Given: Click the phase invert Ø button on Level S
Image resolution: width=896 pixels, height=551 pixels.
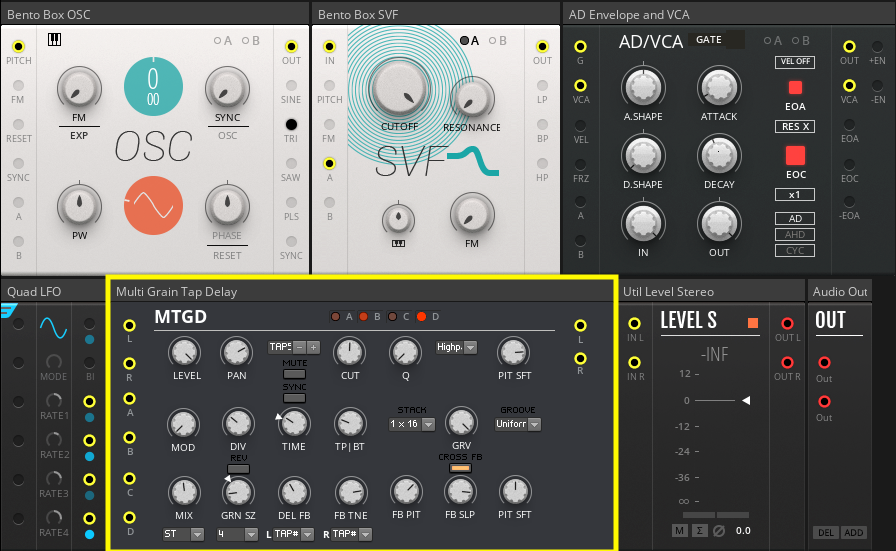Looking at the screenshot, I should click(719, 530).
